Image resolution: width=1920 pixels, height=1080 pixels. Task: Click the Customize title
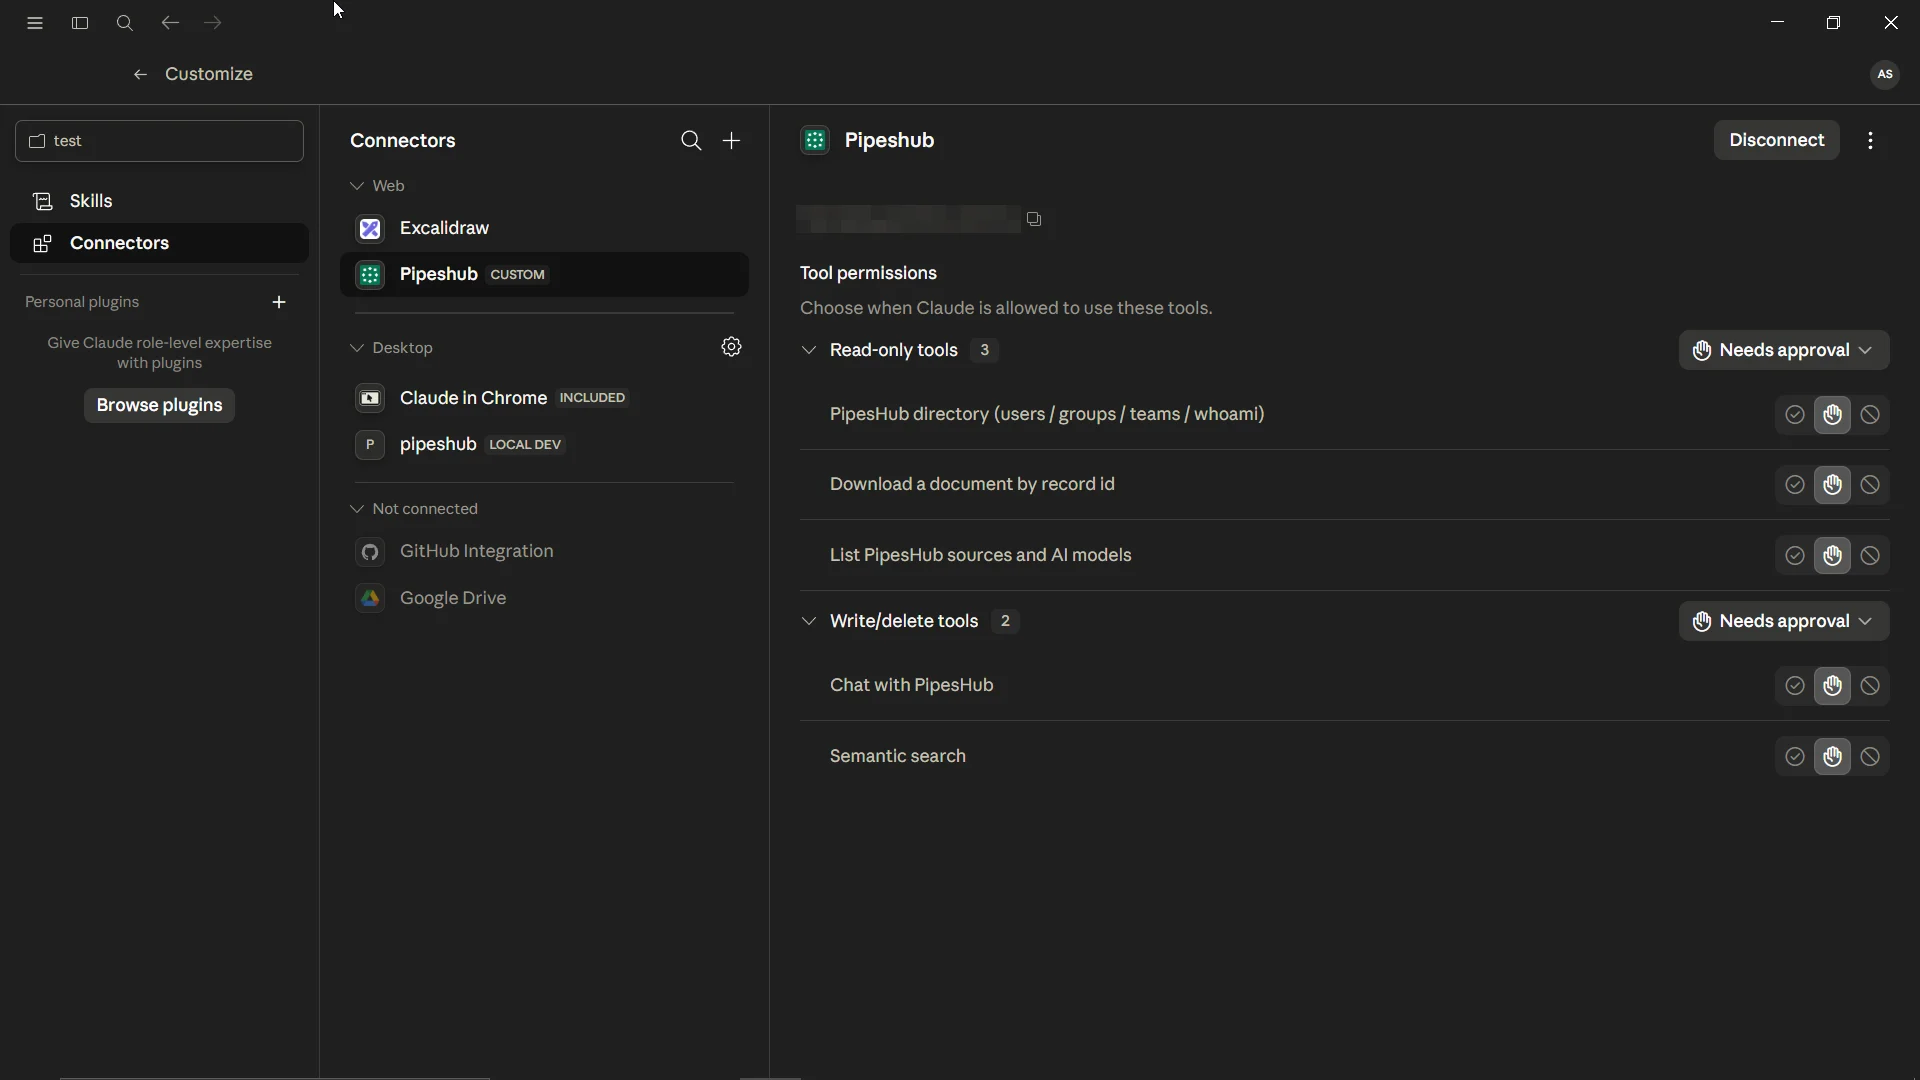(208, 74)
